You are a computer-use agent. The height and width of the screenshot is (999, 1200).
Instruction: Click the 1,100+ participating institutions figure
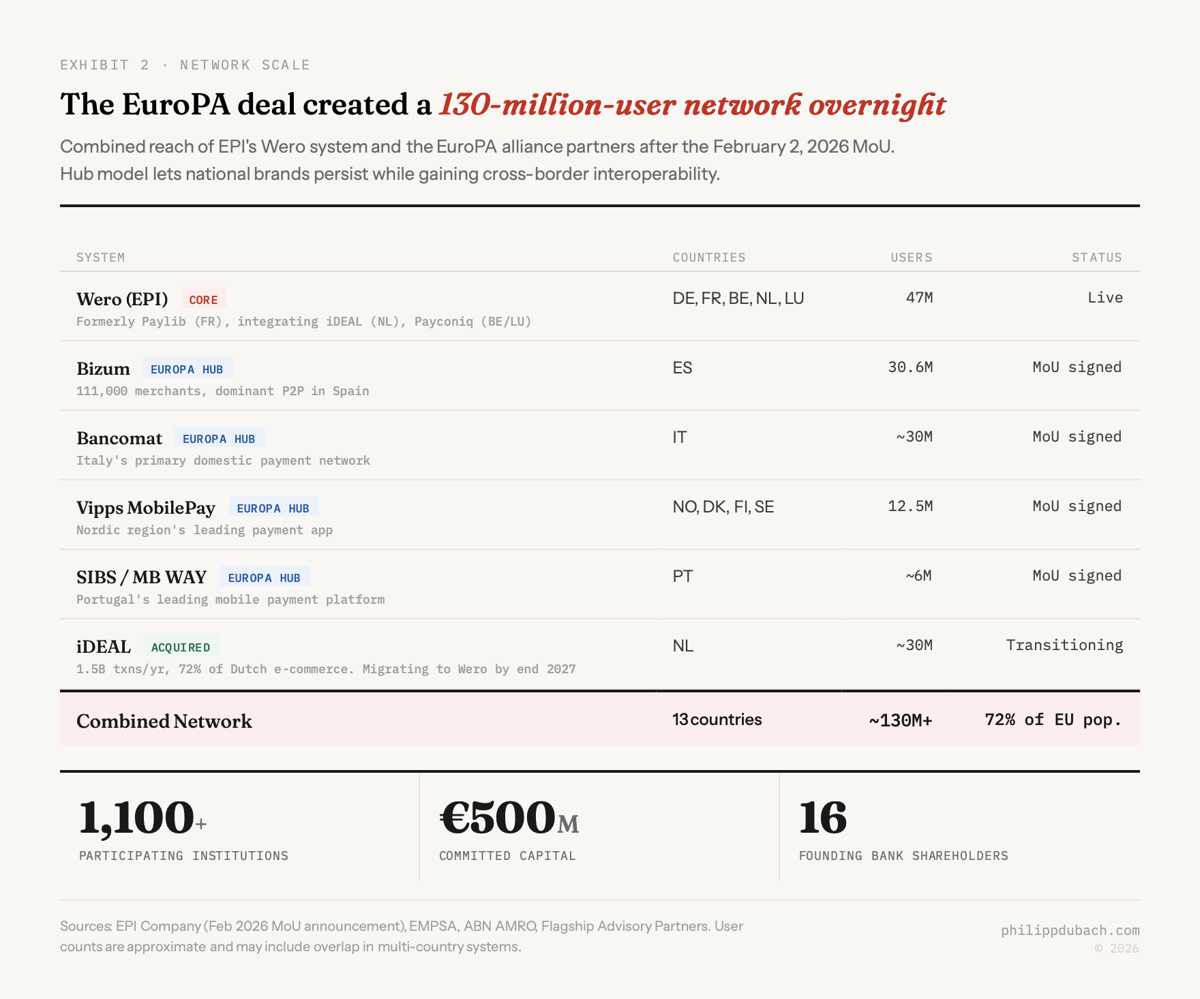click(x=142, y=818)
